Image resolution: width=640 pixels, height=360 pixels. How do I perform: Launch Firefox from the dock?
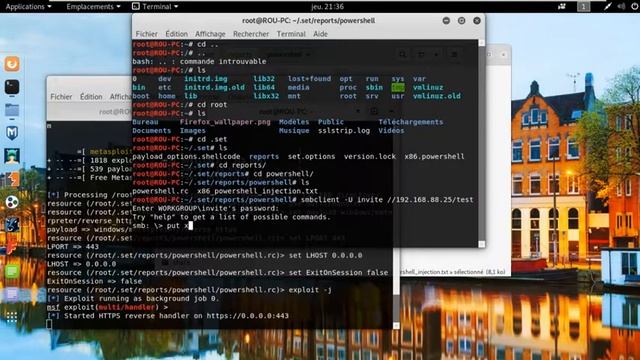(x=12, y=64)
